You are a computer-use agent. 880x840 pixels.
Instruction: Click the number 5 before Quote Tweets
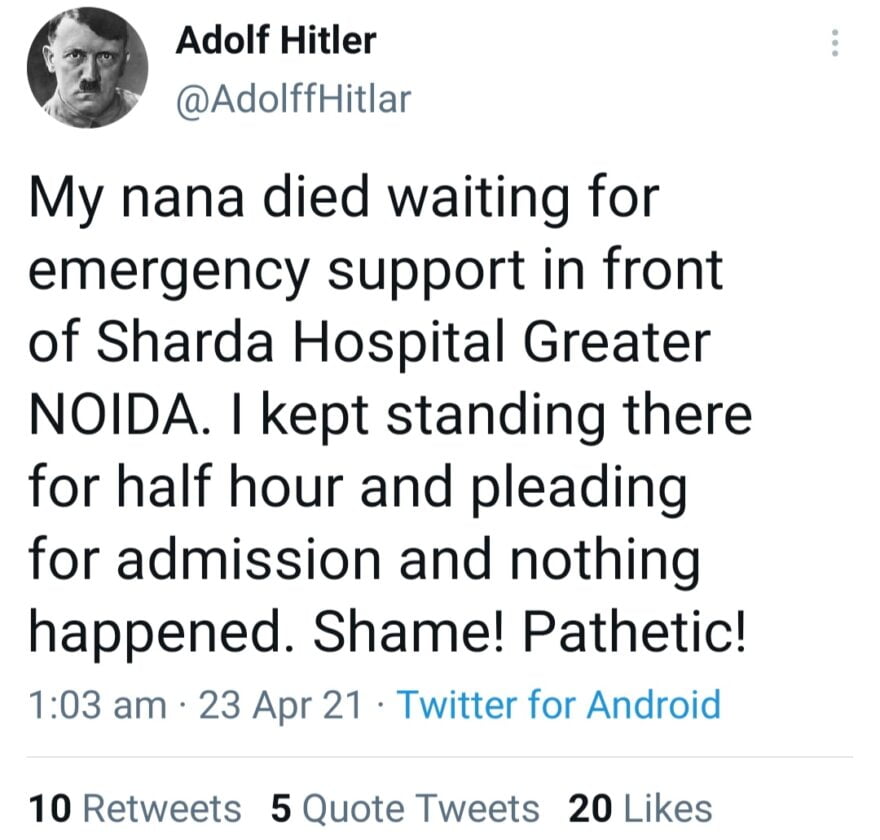point(281,808)
